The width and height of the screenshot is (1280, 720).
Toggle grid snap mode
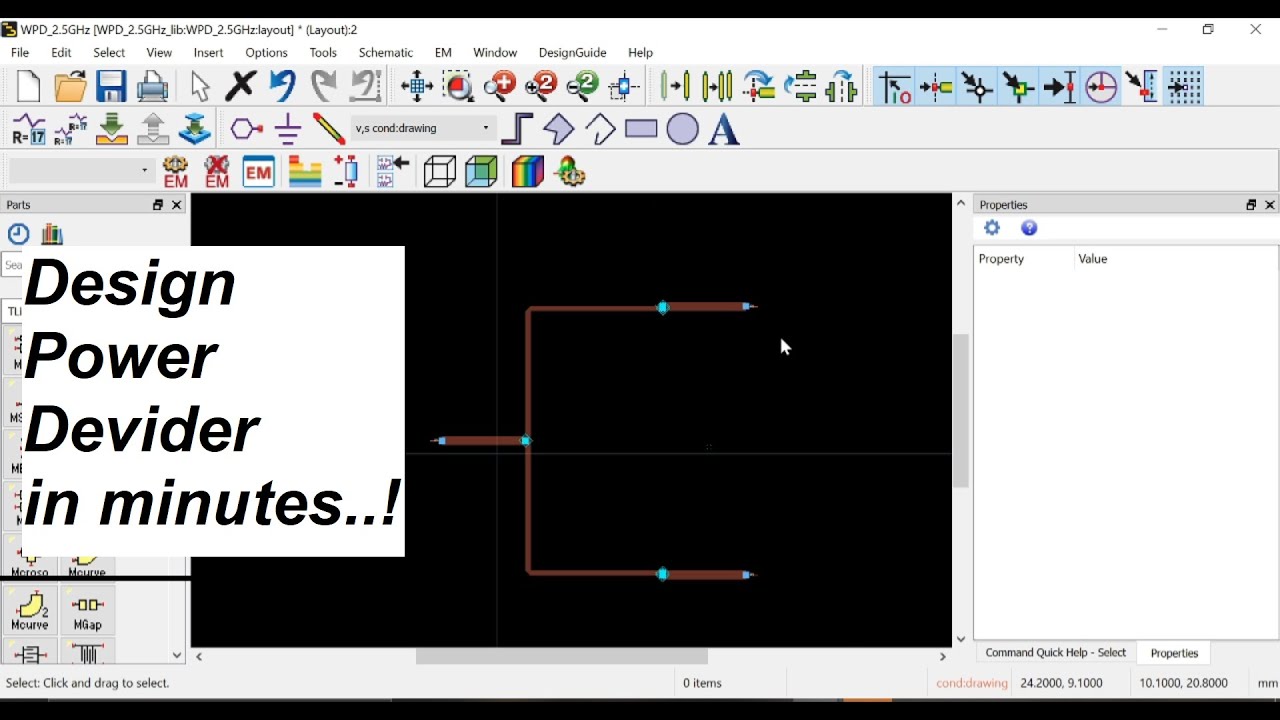1184,87
